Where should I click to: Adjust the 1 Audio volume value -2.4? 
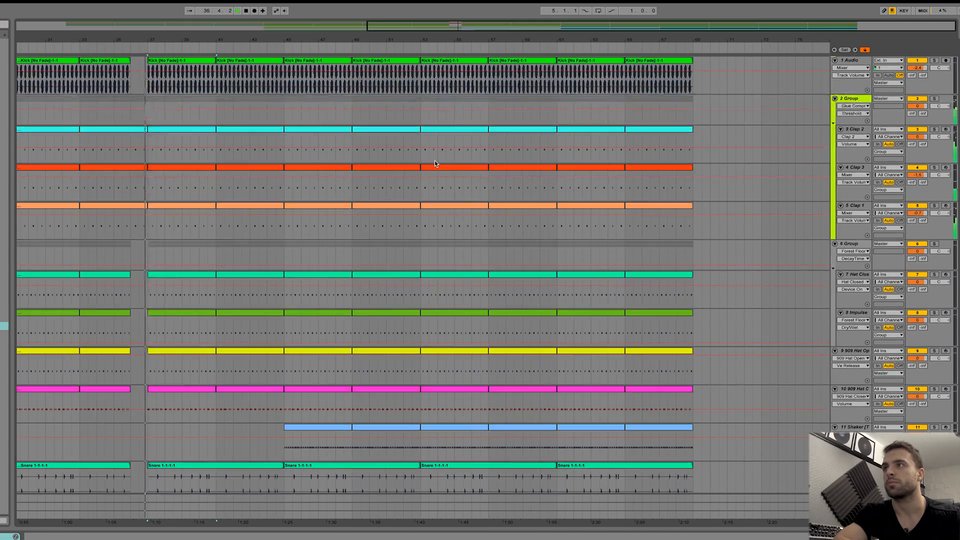917,68
